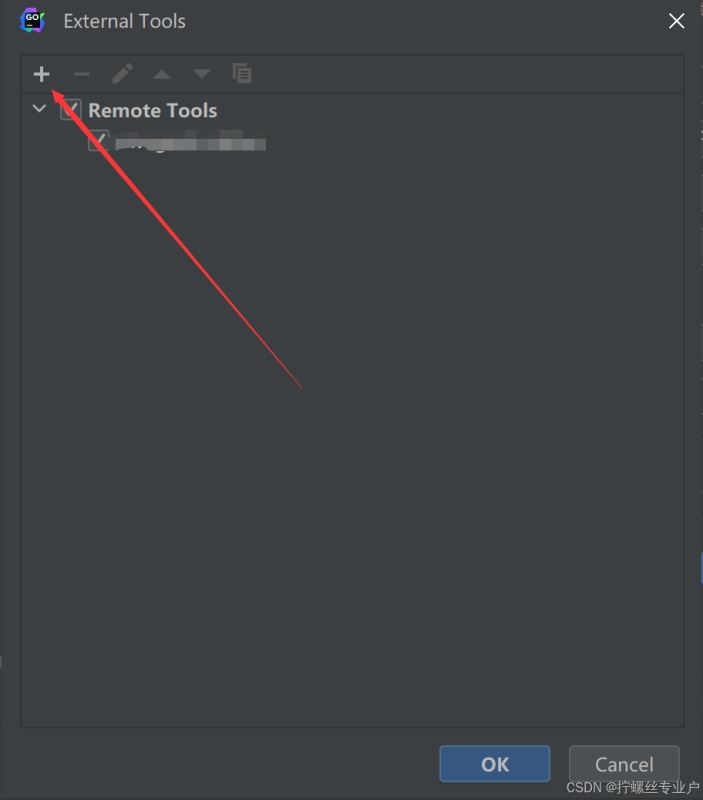
Task: Toggle the blurred tool entry's checkbox
Action: [x=98, y=141]
